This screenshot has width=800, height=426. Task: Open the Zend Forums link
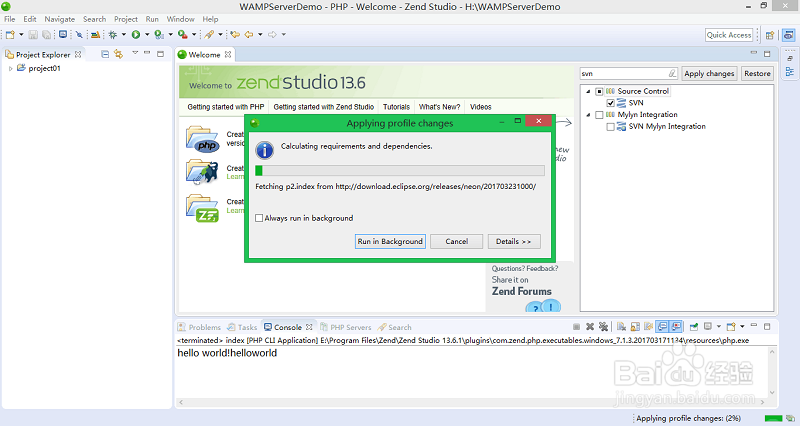point(521,291)
